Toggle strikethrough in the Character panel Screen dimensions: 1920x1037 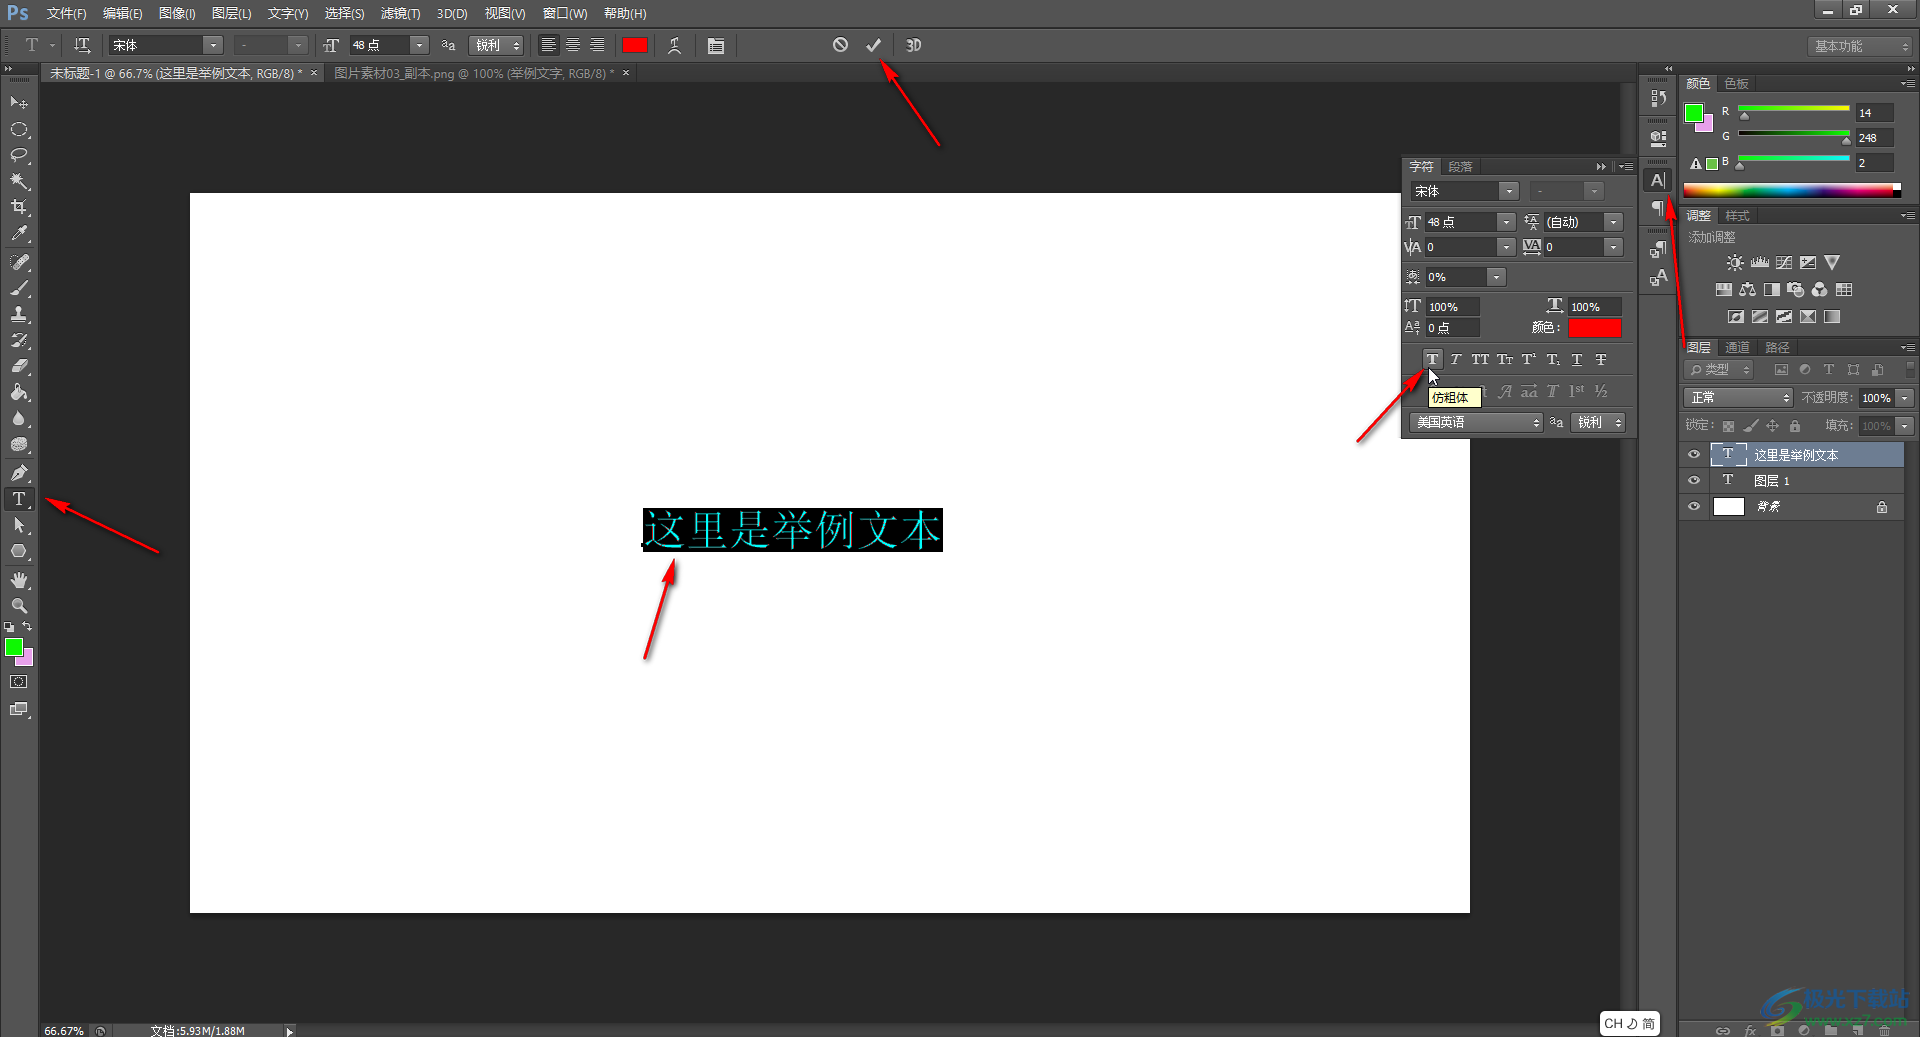click(x=1601, y=359)
